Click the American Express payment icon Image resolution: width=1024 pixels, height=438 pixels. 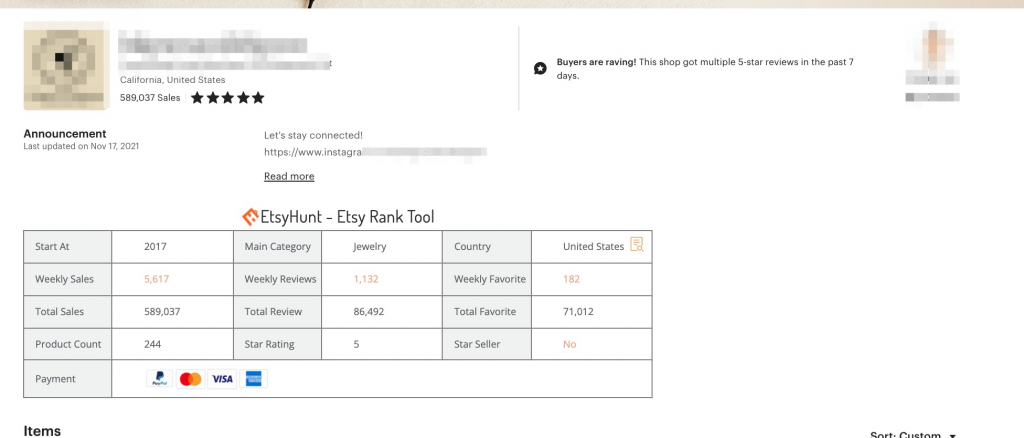coord(254,379)
